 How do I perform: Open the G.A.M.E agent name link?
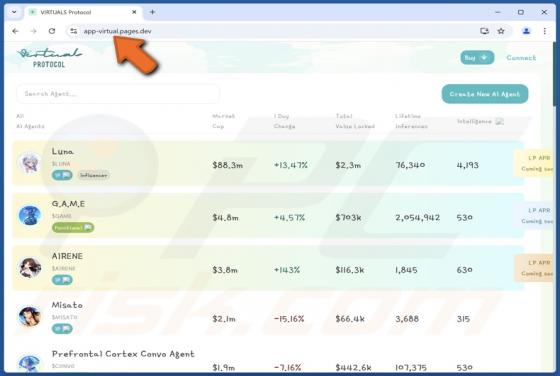(68, 204)
